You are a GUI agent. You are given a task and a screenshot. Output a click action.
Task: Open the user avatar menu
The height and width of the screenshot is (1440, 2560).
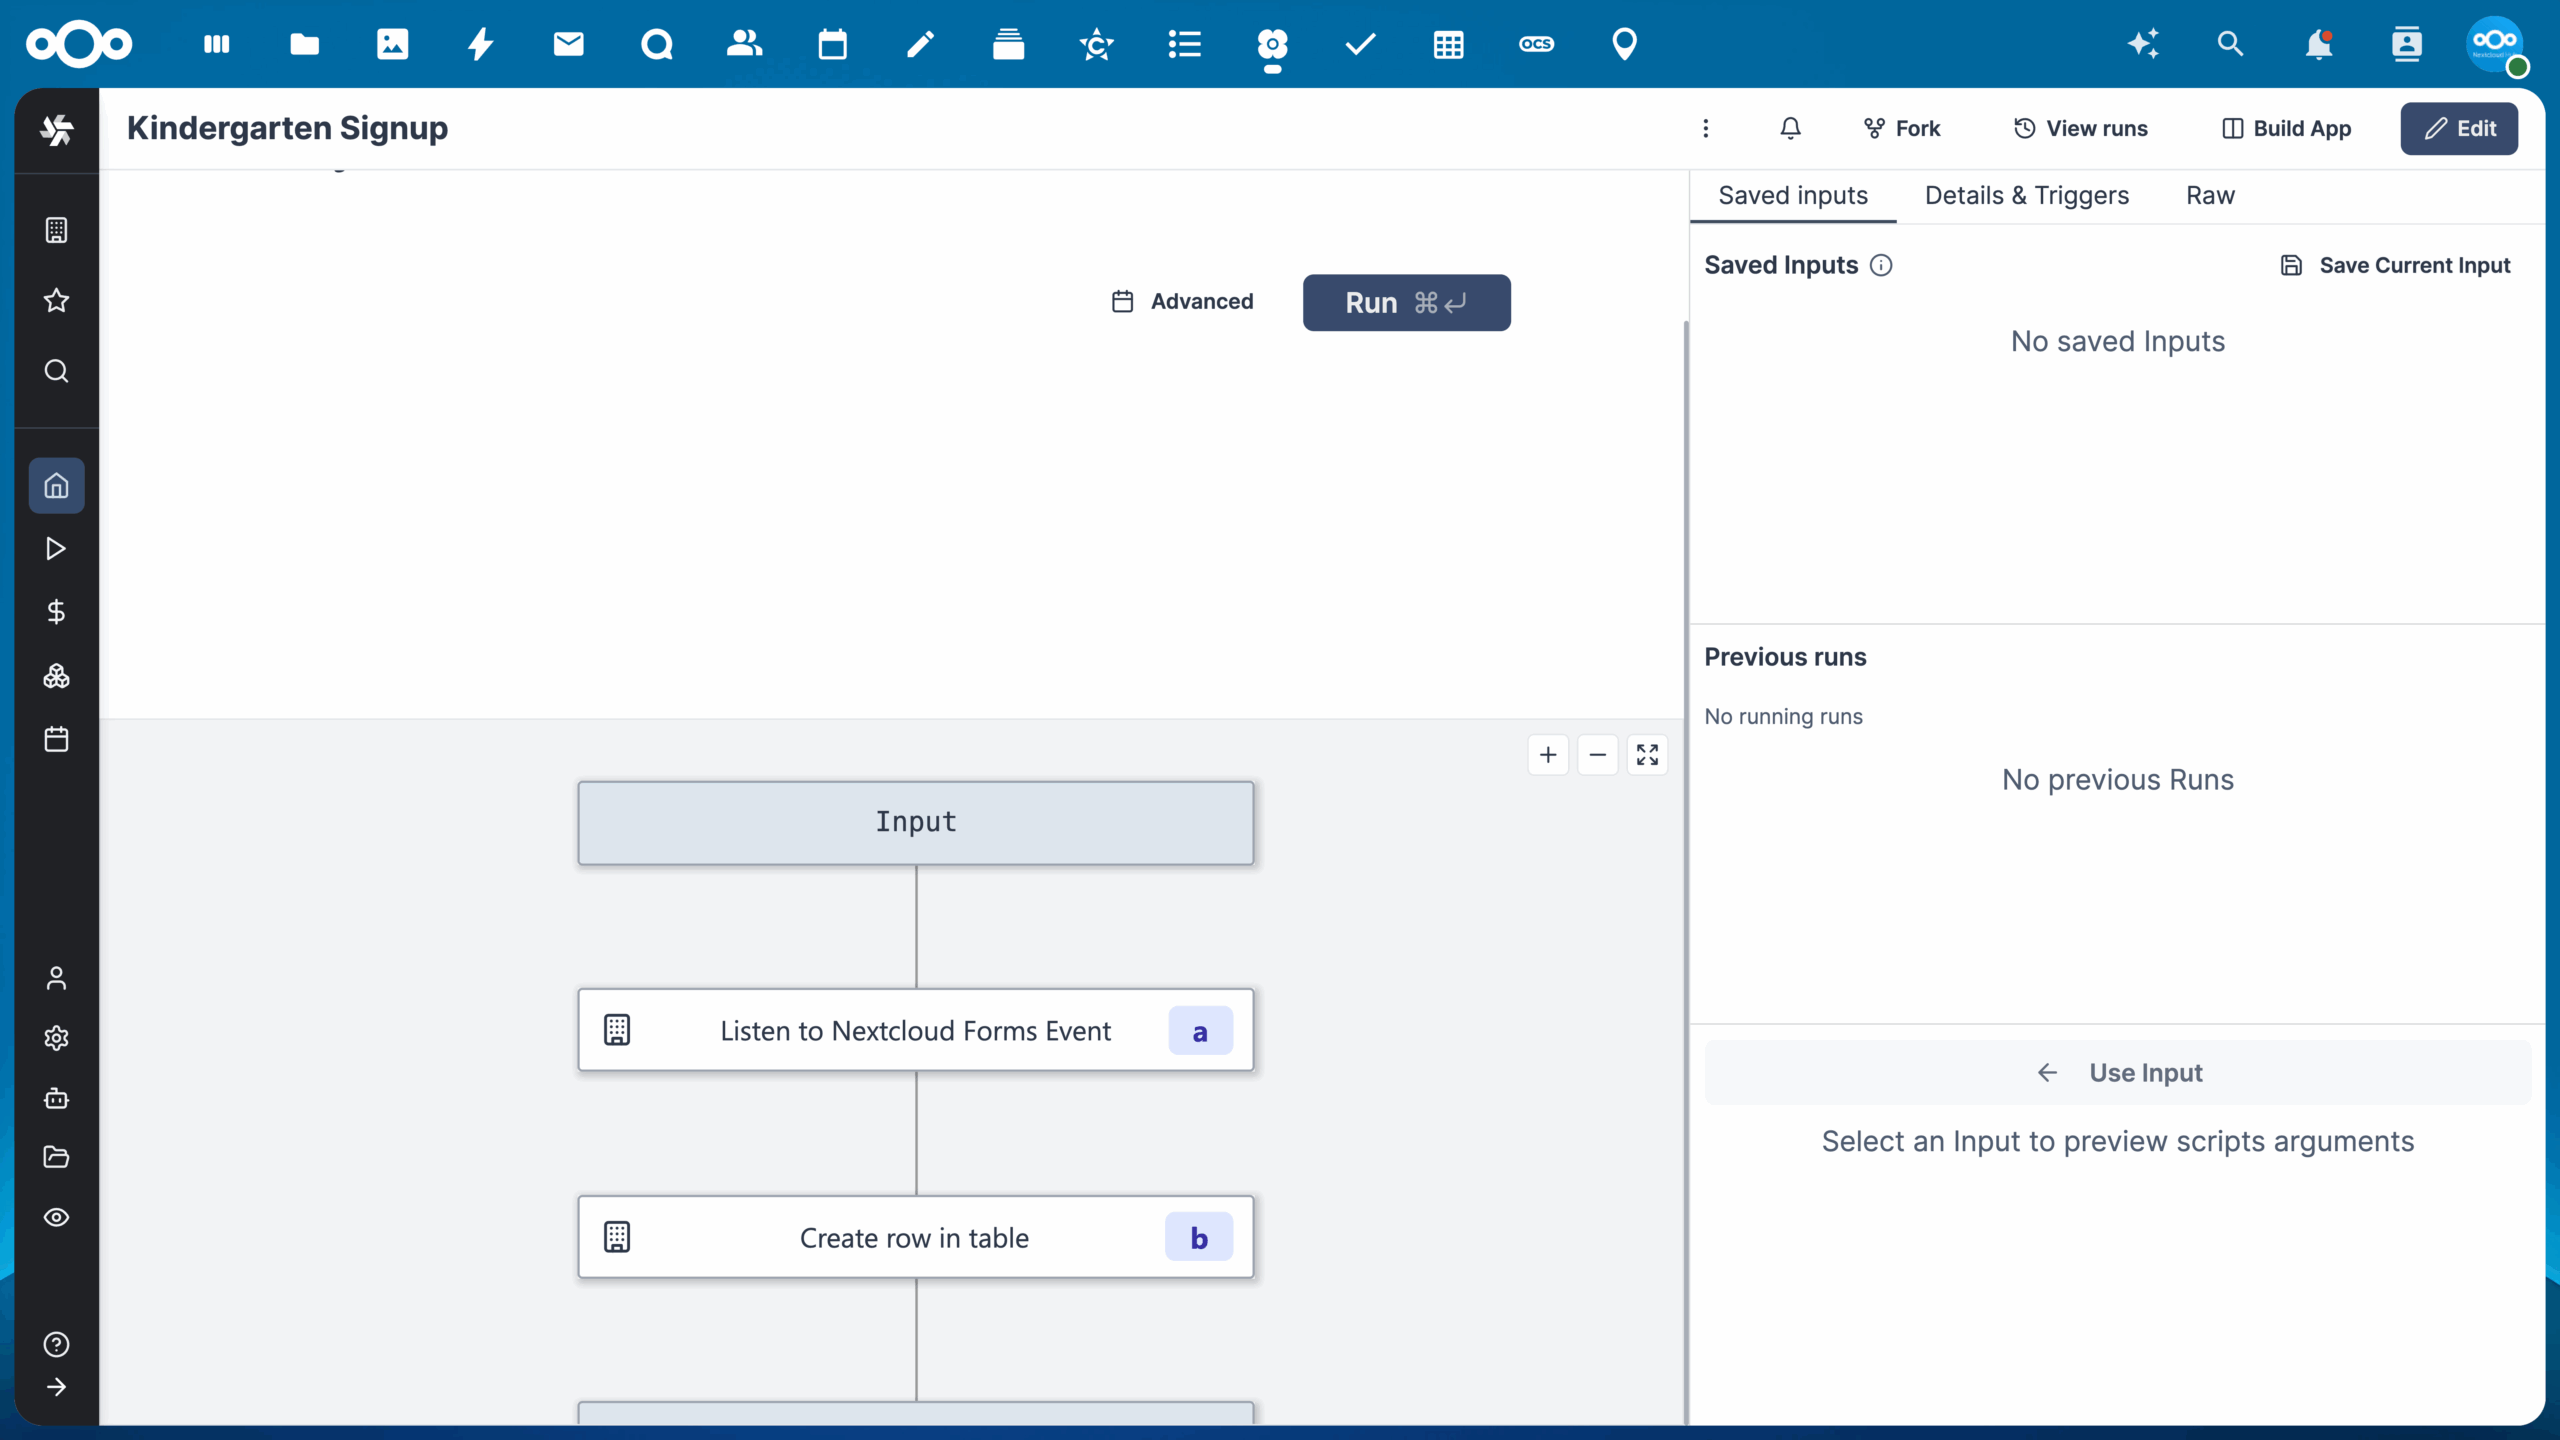tap(2496, 44)
